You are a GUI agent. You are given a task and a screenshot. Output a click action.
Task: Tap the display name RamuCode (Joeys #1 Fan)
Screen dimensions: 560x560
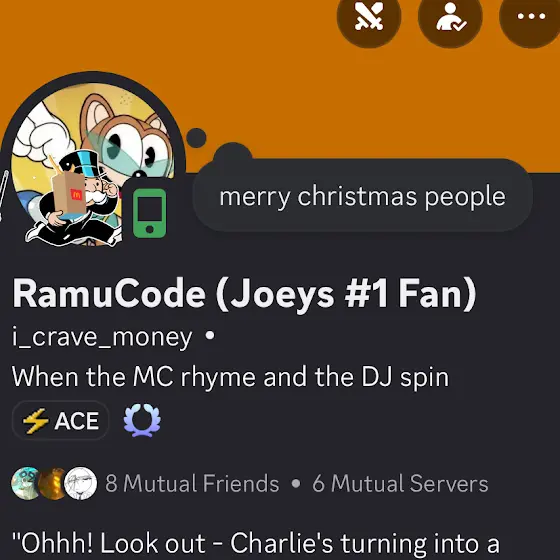pyautogui.click(x=244, y=294)
